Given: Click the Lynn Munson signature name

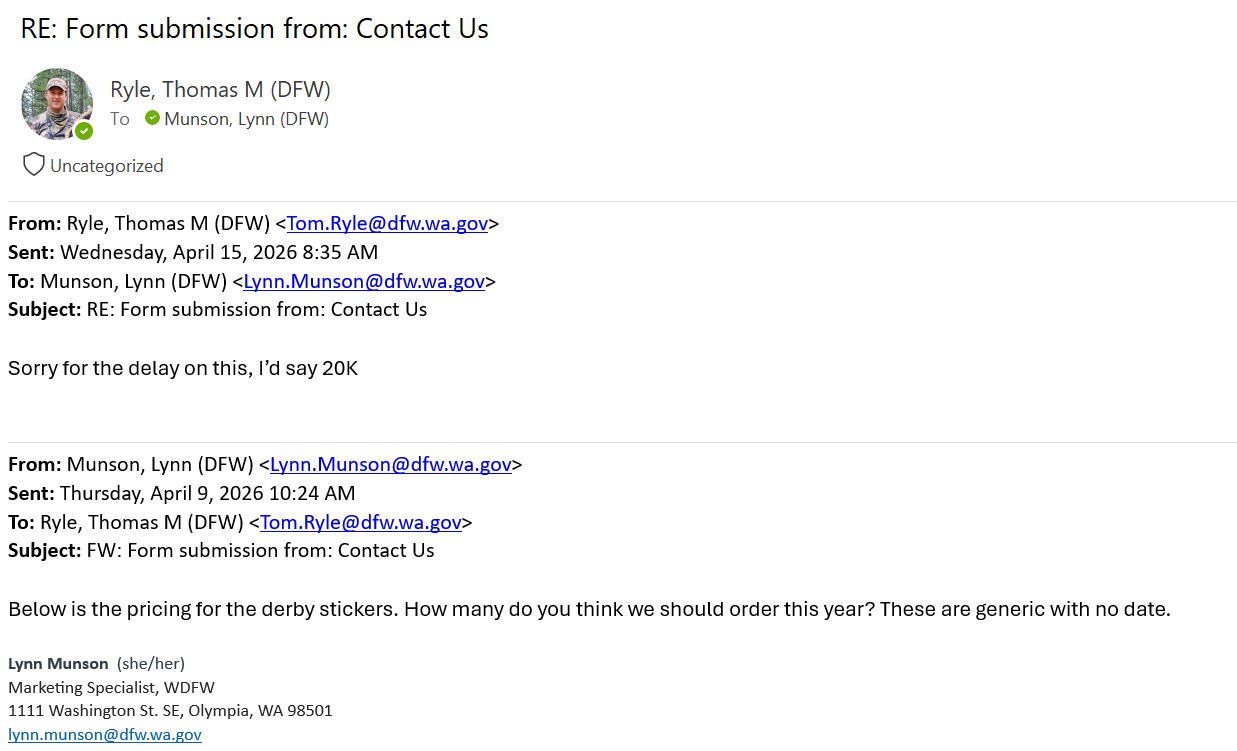Looking at the screenshot, I should pos(58,663).
